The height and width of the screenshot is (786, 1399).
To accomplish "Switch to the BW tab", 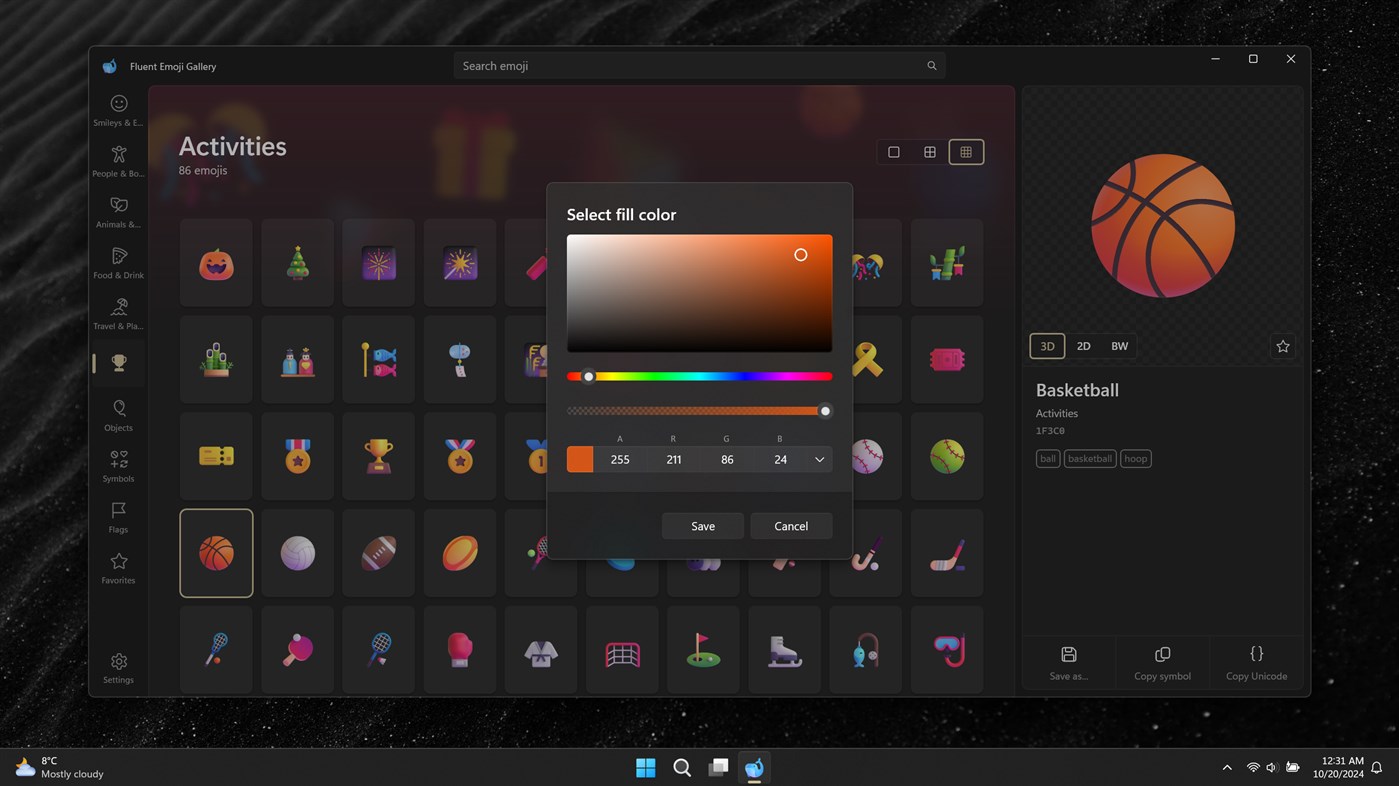I will (1119, 345).
